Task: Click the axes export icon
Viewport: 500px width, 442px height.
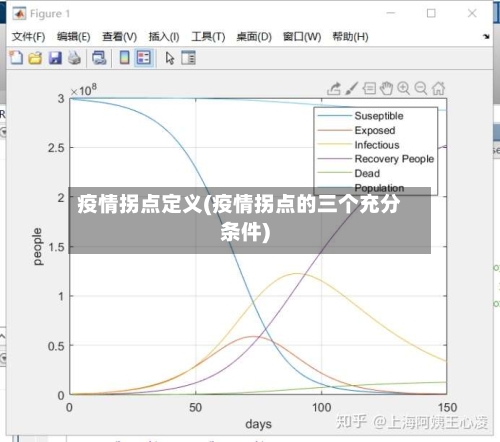Action: point(334,88)
